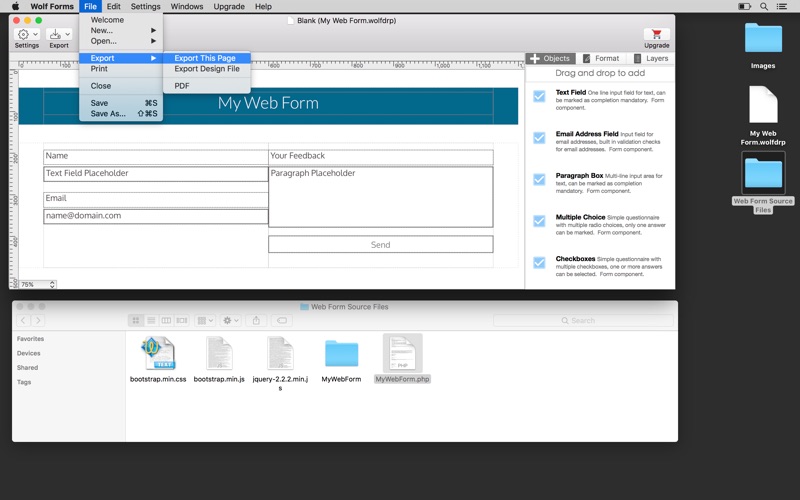Image resolution: width=800 pixels, height=500 pixels.
Task: Click the Send button on form
Action: click(x=381, y=244)
